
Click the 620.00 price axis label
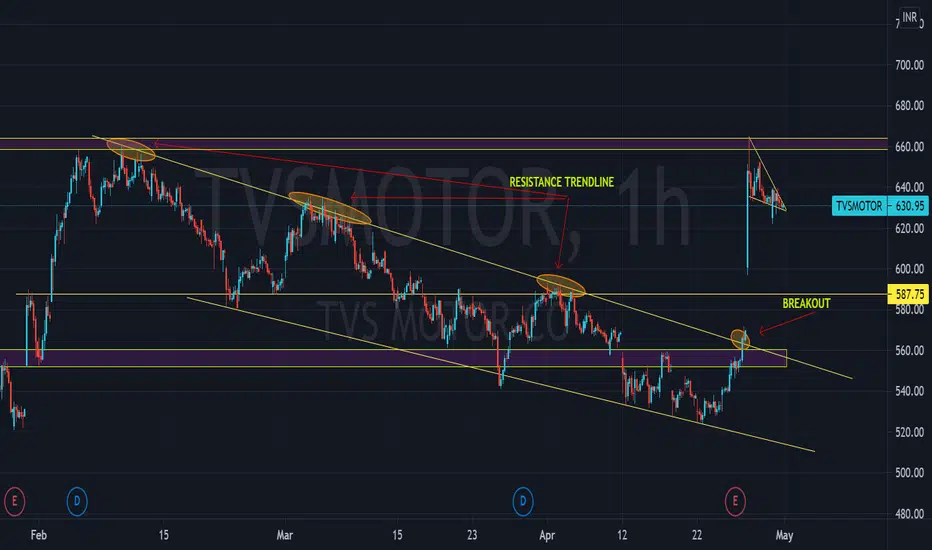pyautogui.click(x=909, y=228)
